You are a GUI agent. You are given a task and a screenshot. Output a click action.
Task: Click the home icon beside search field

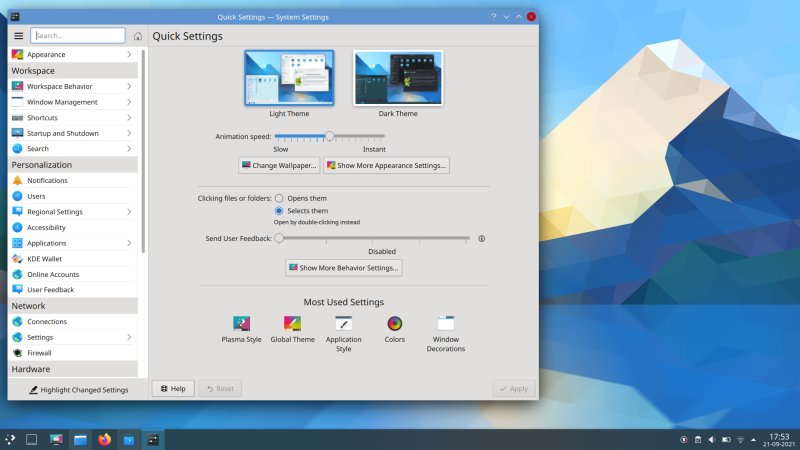pyautogui.click(x=137, y=36)
